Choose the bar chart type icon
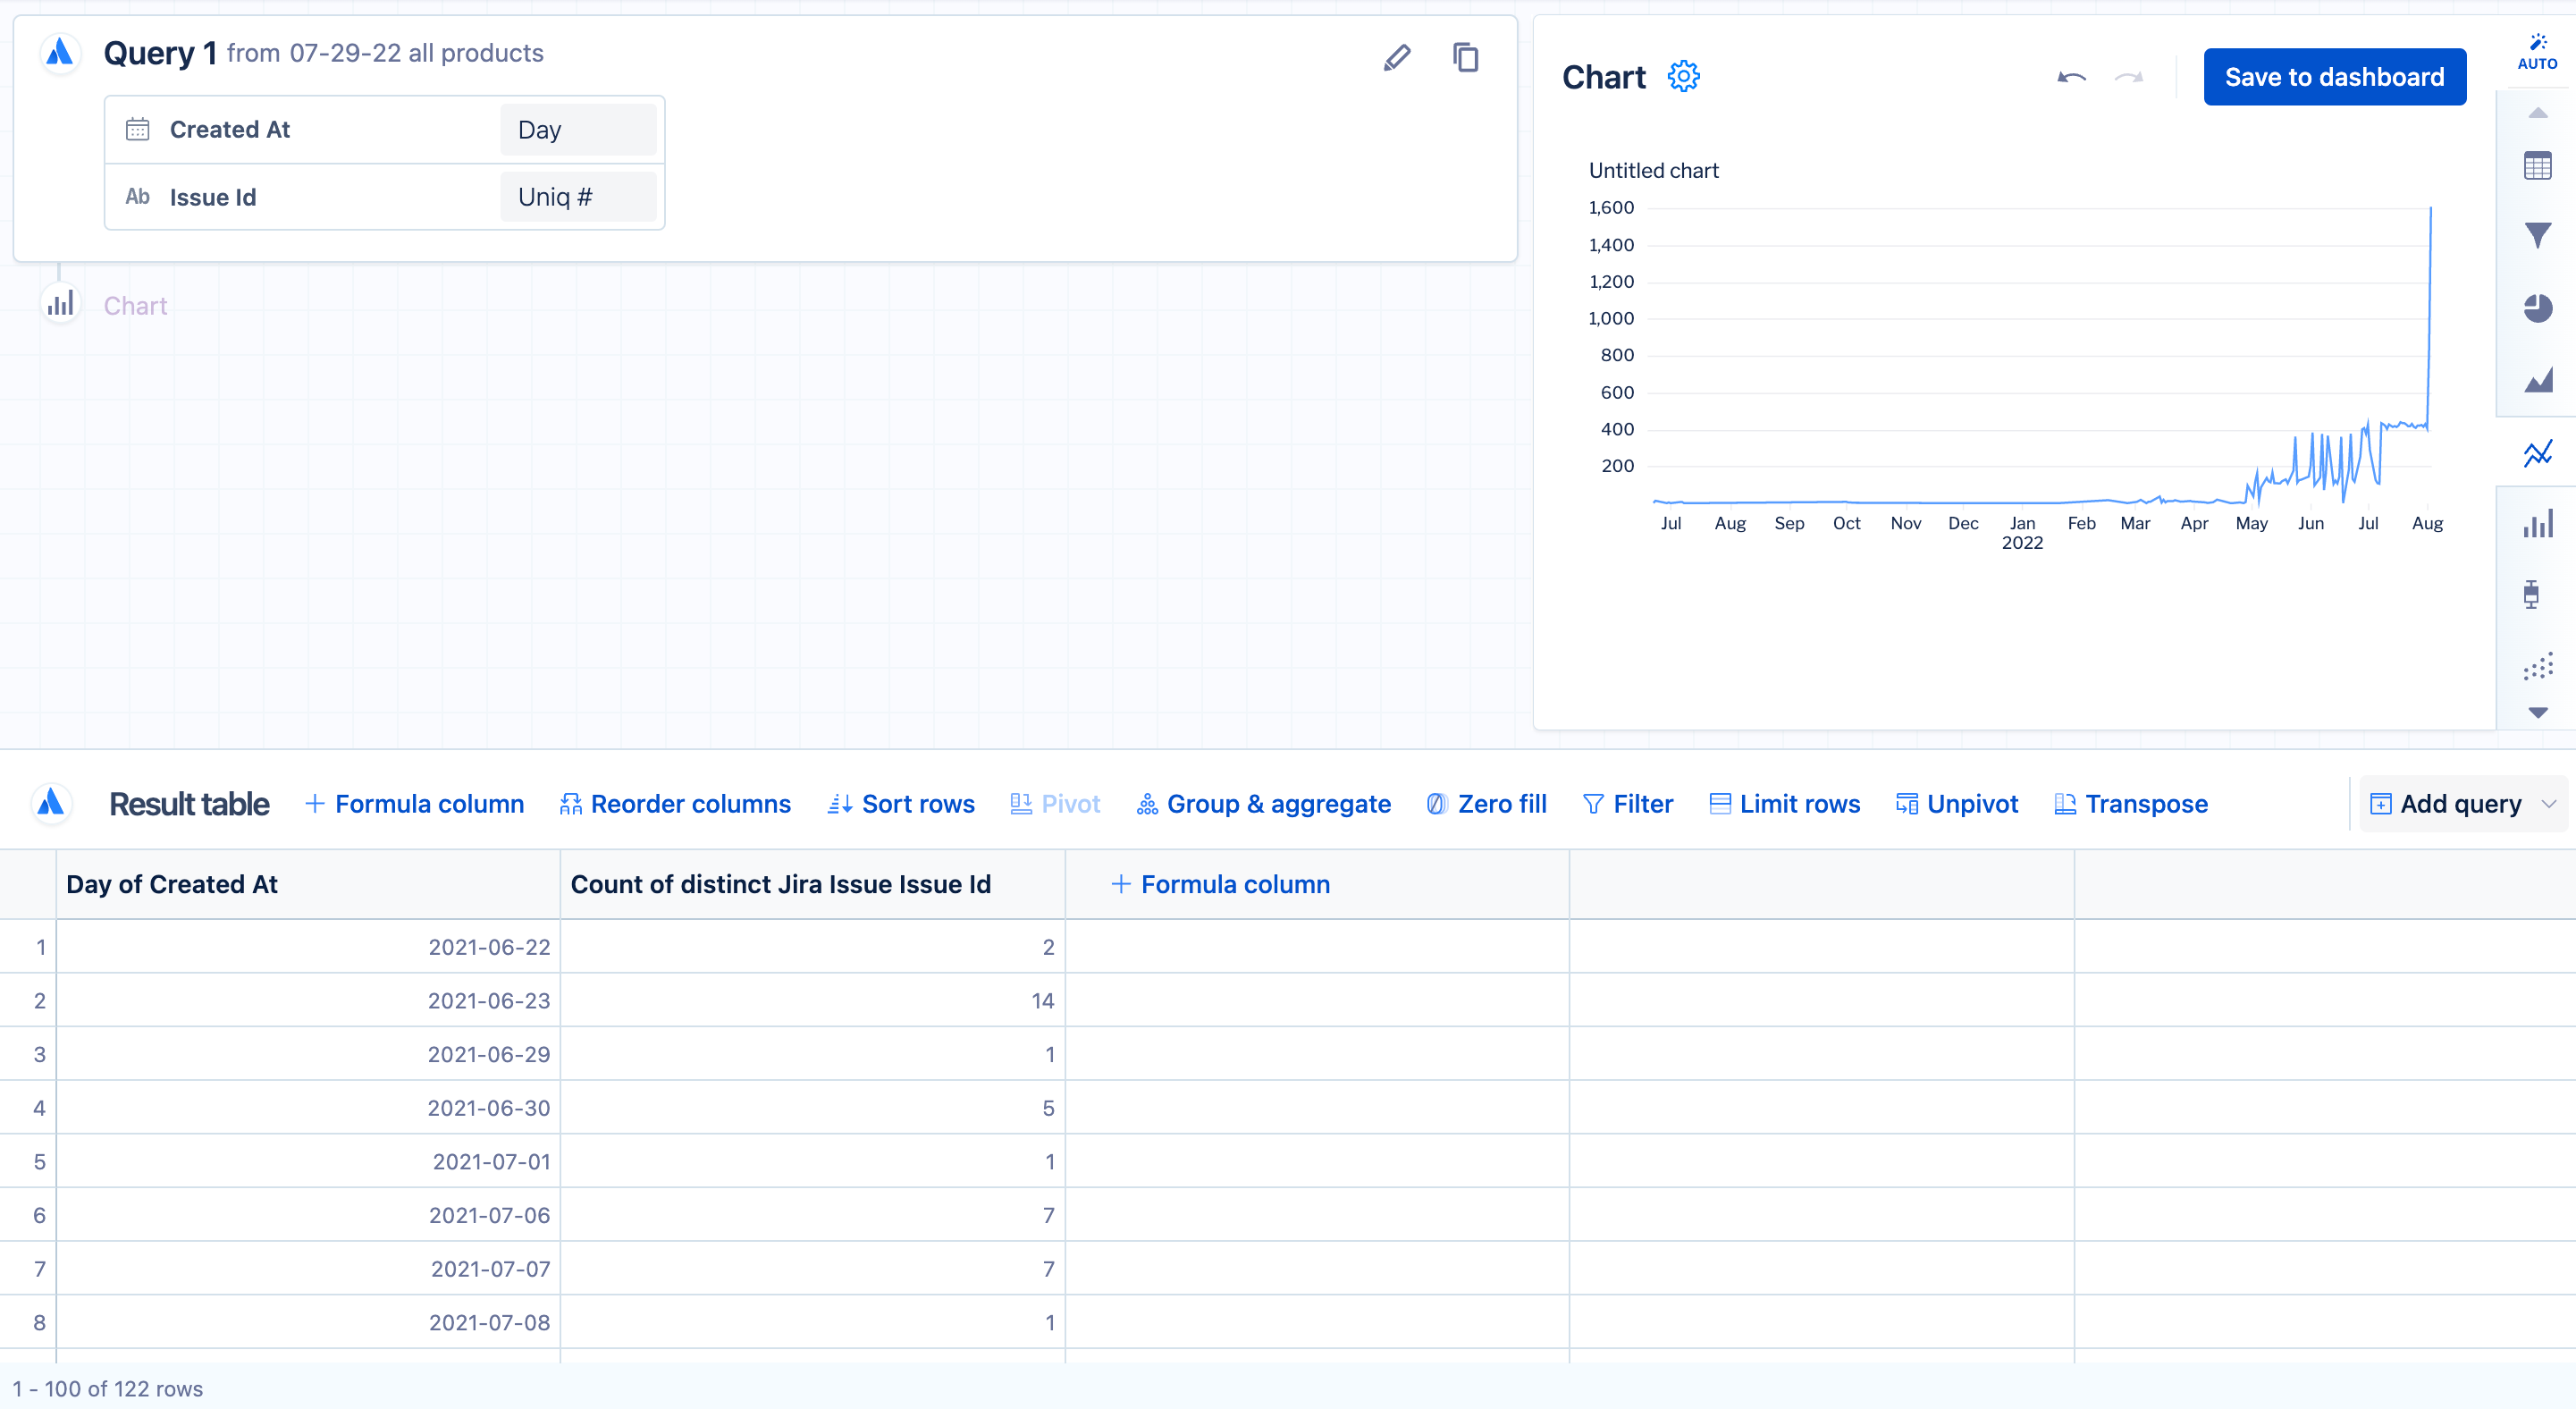Image resolution: width=2576 pixels, height=1409 pixels. (x=2537, y=524)
